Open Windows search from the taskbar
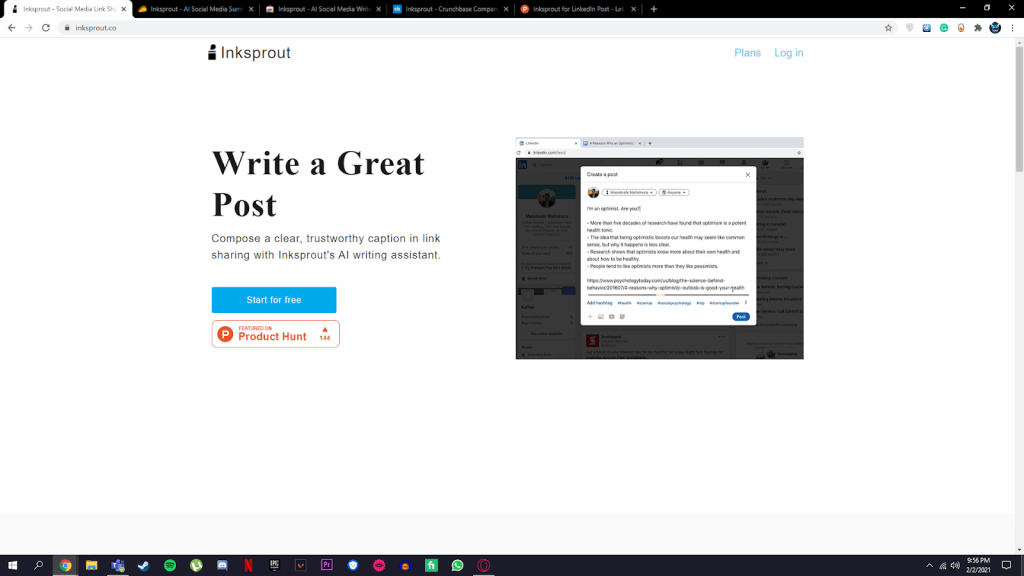 tap(39, 566)
